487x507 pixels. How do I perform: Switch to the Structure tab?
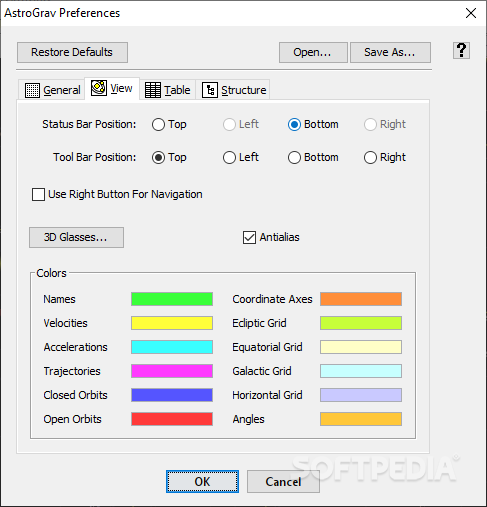click(x=234, y=90)
